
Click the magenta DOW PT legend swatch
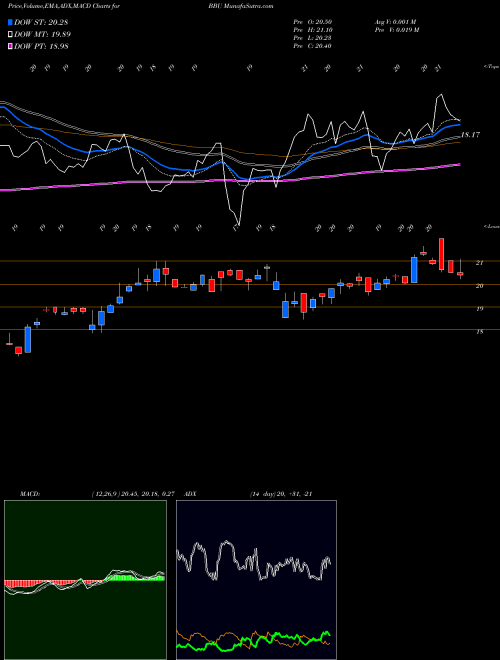click(x=10, y=47)
